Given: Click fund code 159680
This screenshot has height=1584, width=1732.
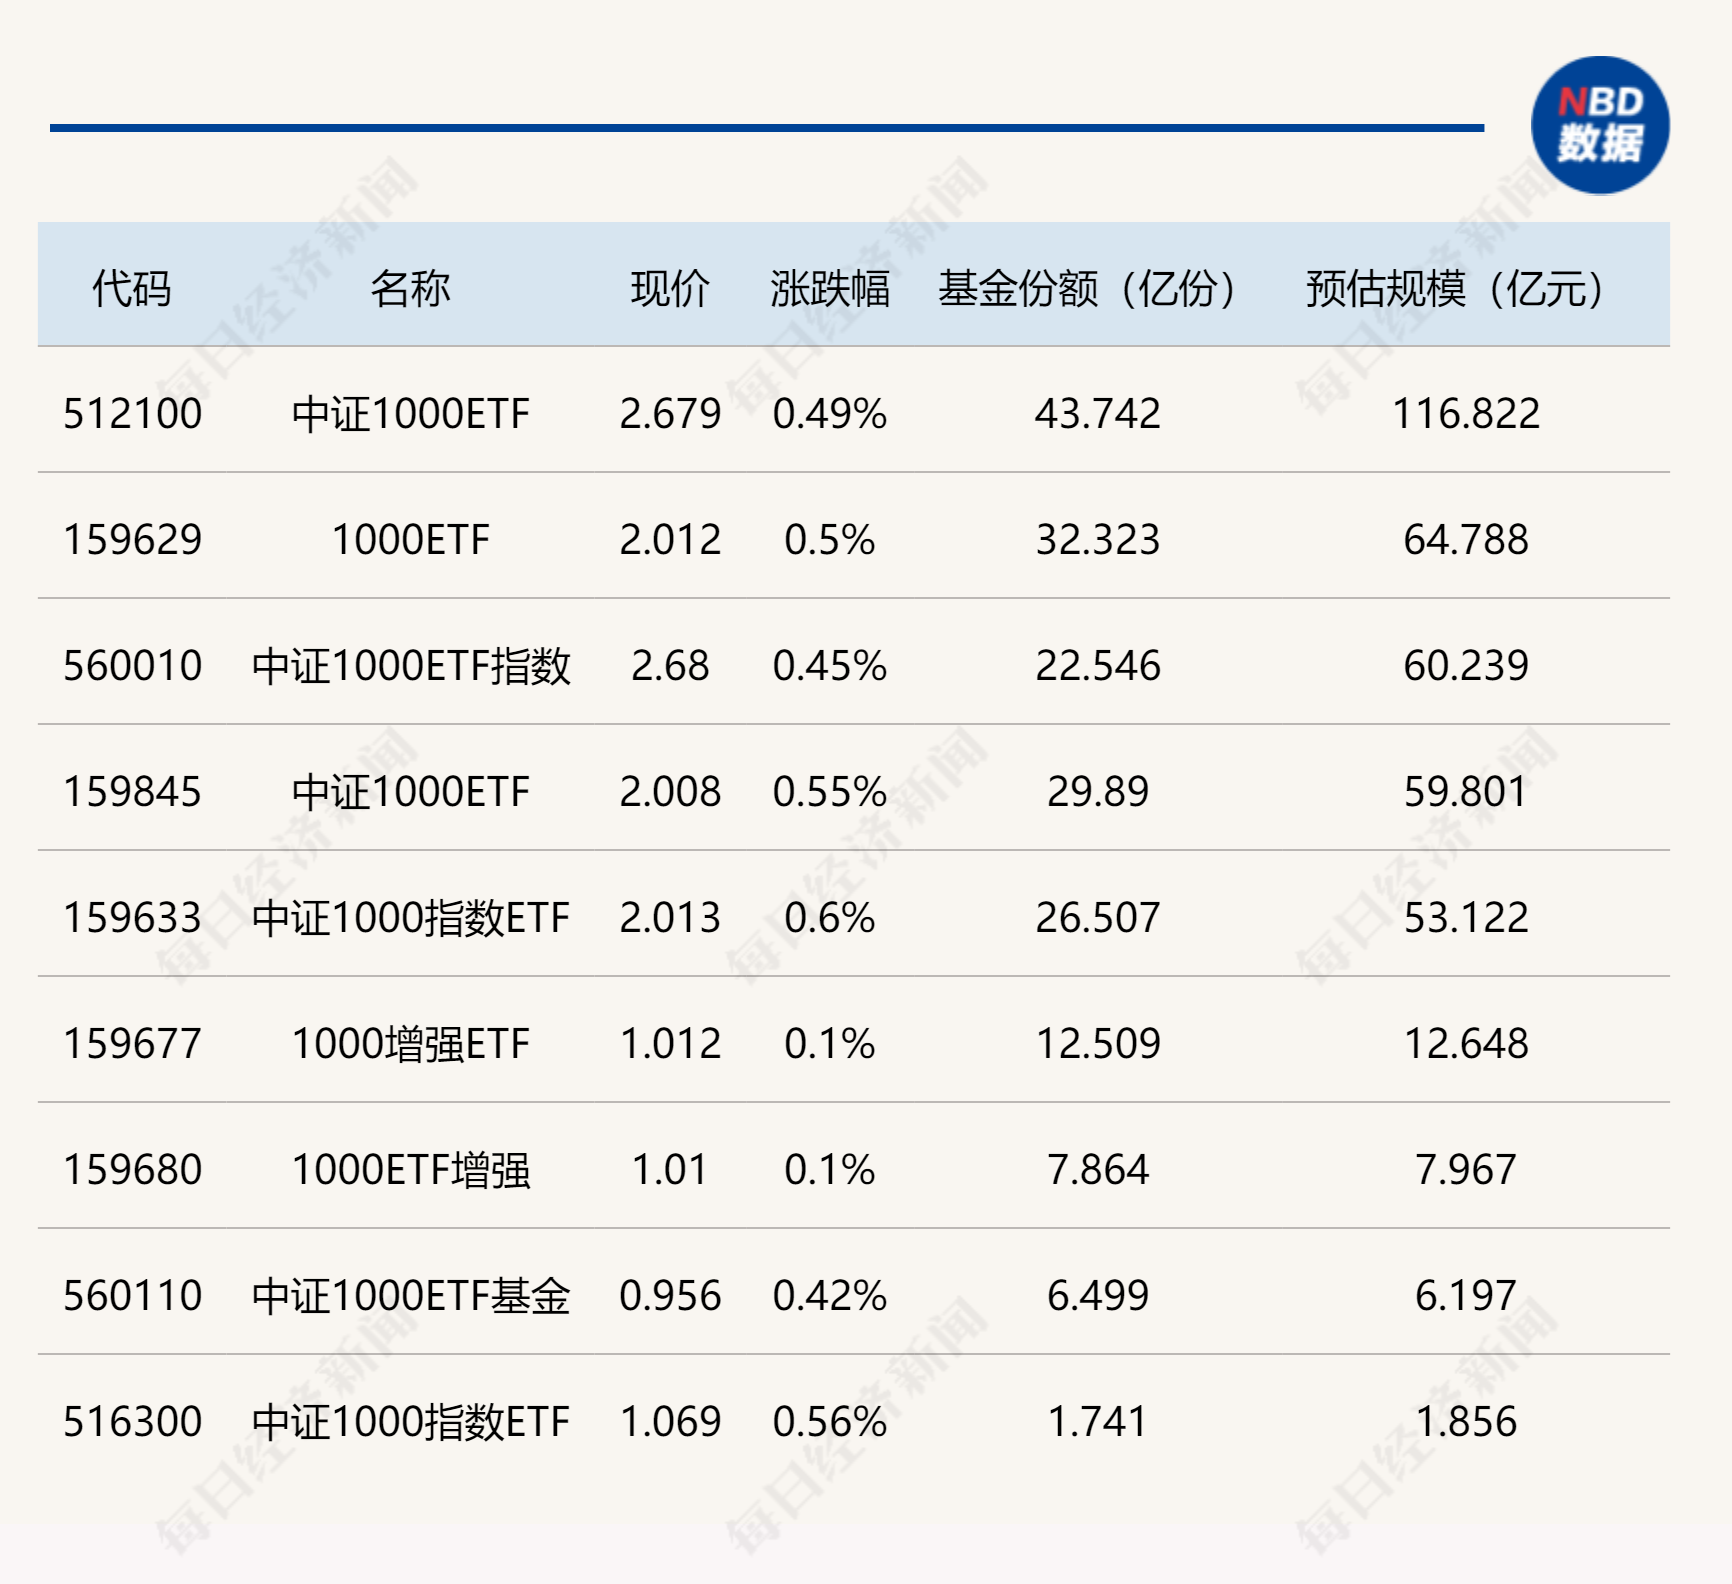Looking at the screenshot, I should point(132,1170).
